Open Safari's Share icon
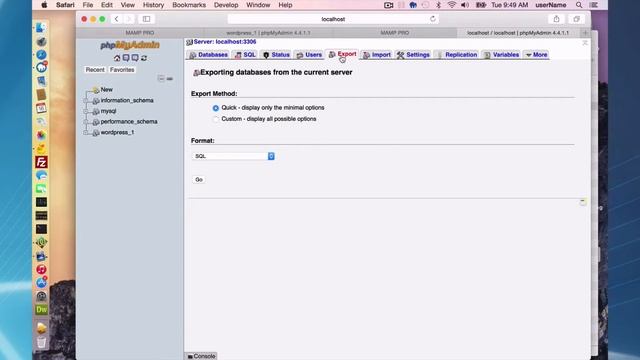Screen dimensions: 640x360 (x=556, y=19)
